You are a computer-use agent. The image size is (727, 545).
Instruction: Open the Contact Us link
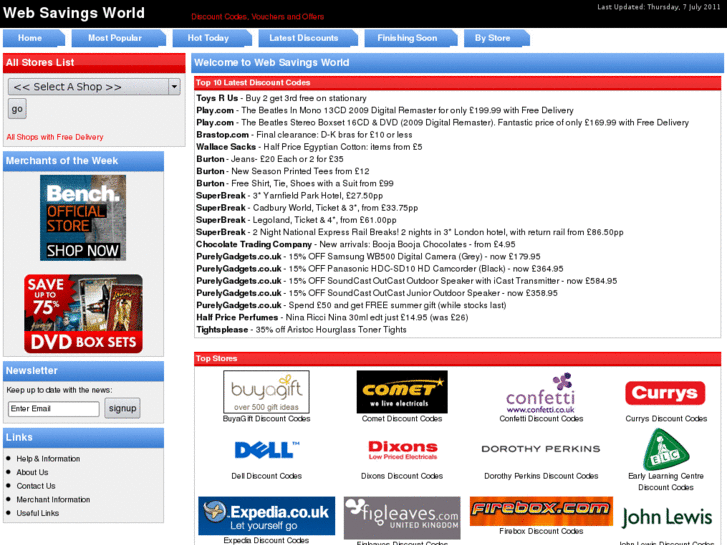click(x=36, y=486)
